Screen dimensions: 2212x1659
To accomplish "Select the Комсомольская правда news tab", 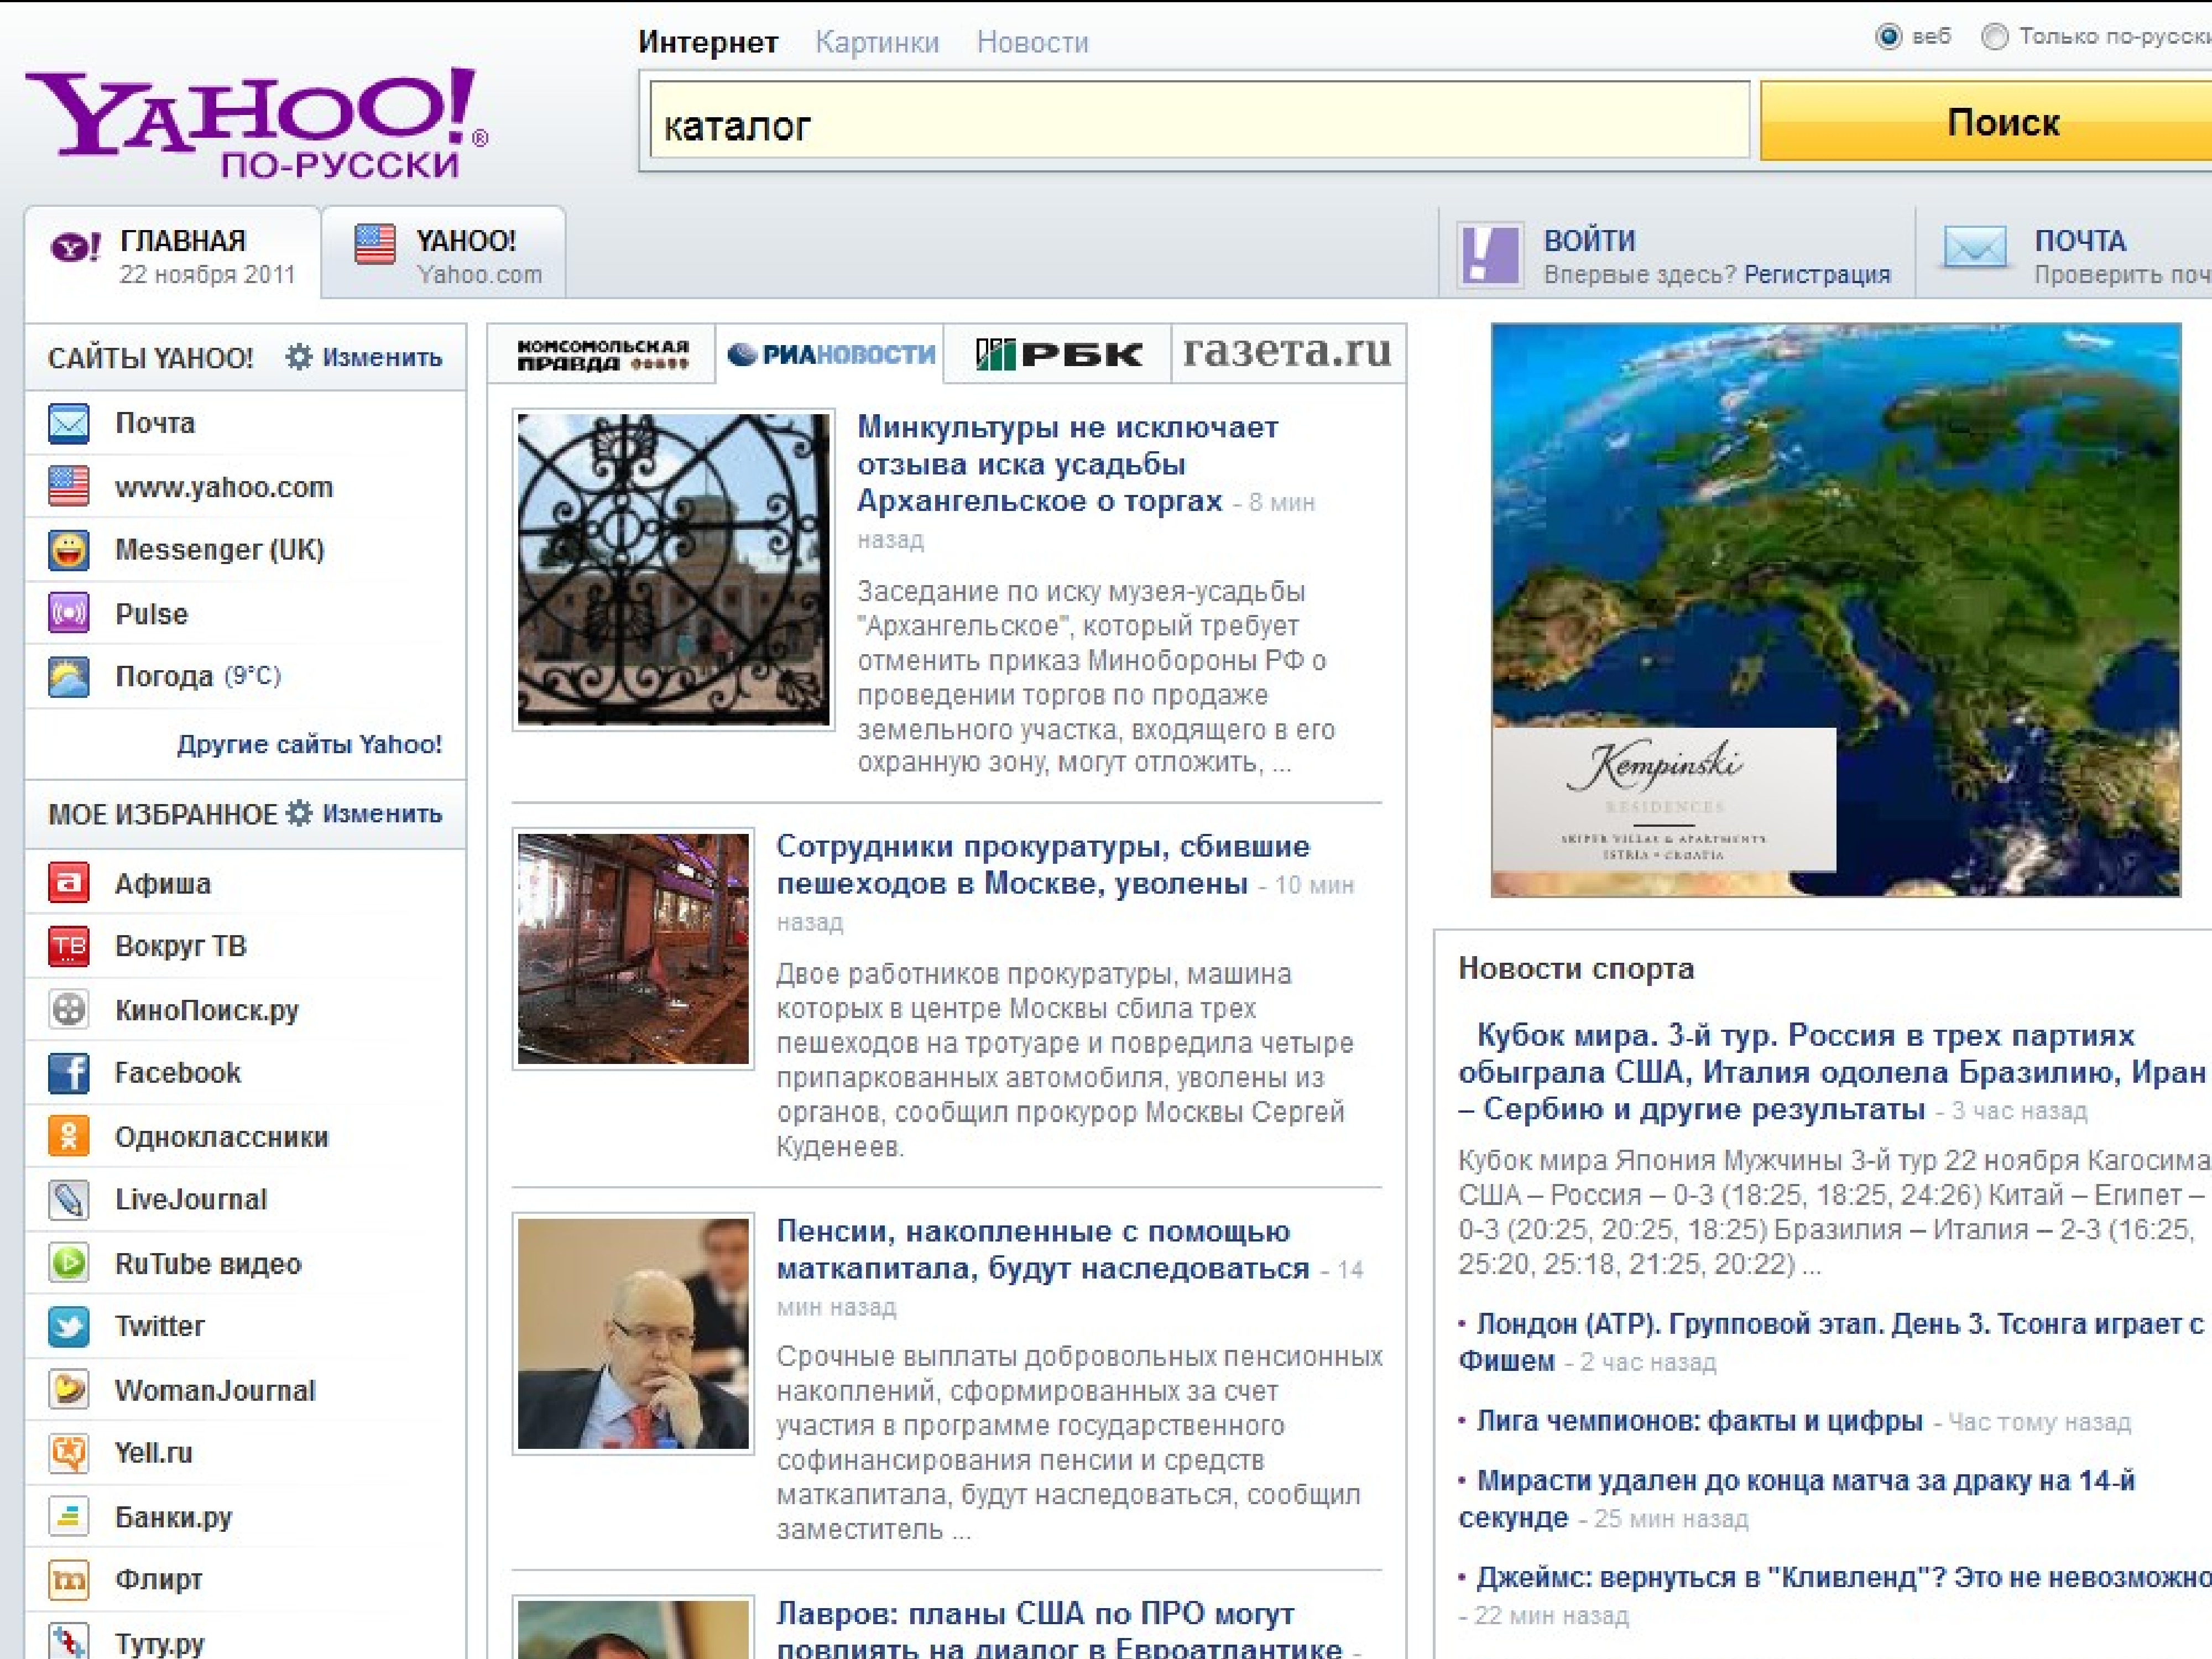I will click(602, 354).
